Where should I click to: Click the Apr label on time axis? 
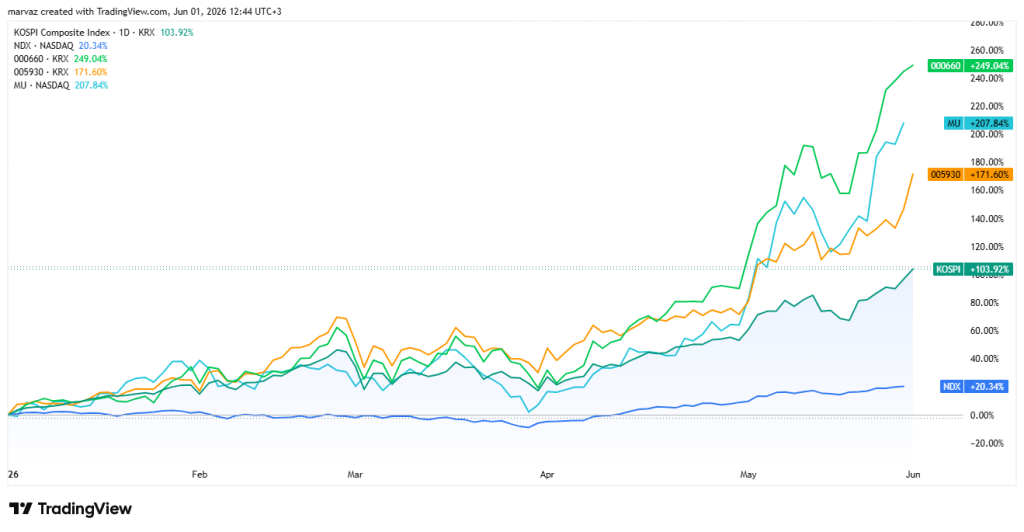pyautogui.click(x=547, y=475)
